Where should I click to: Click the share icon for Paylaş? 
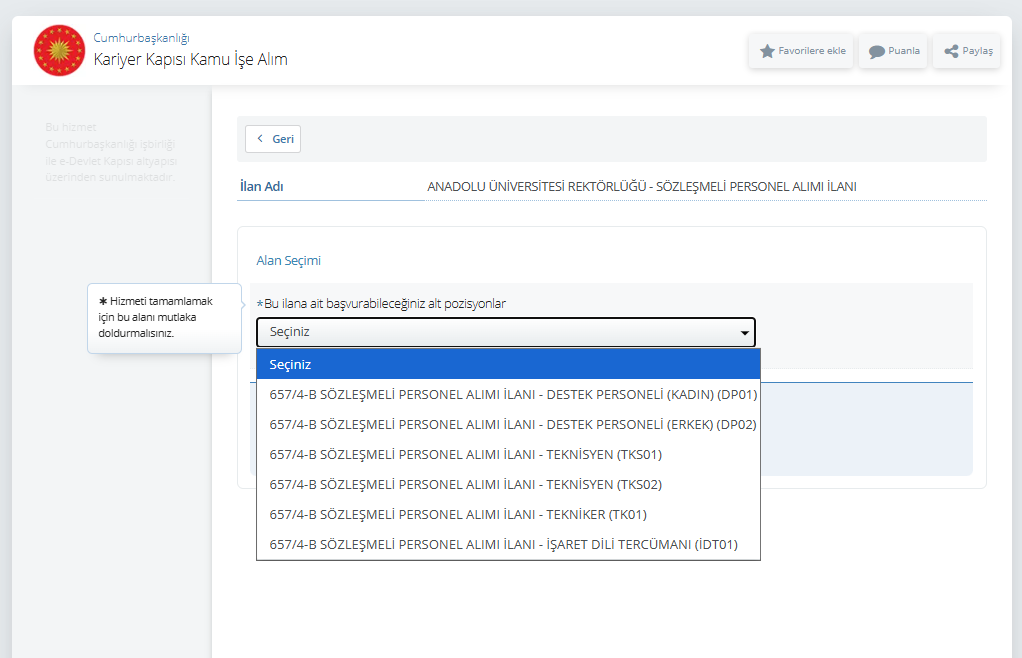pyautogui.click(x=951, y=52)
